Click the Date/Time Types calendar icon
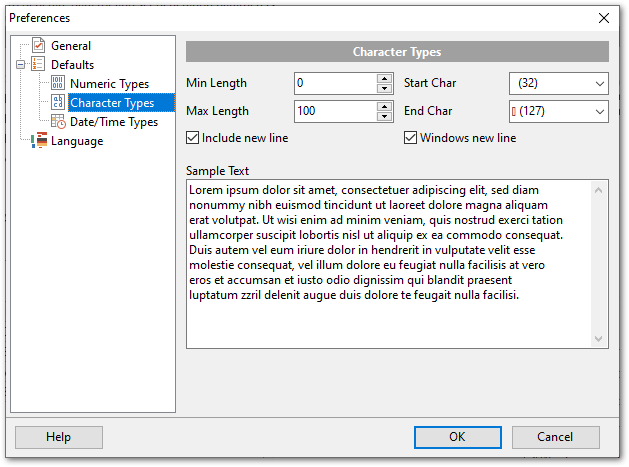The width and height of the screenshot is (629, 467). point(58,122)
